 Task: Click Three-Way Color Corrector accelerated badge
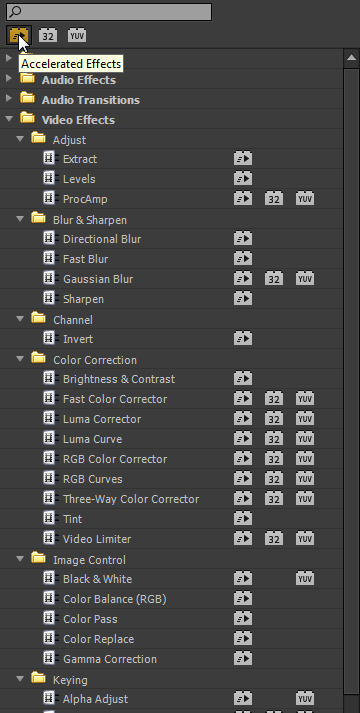243,498
